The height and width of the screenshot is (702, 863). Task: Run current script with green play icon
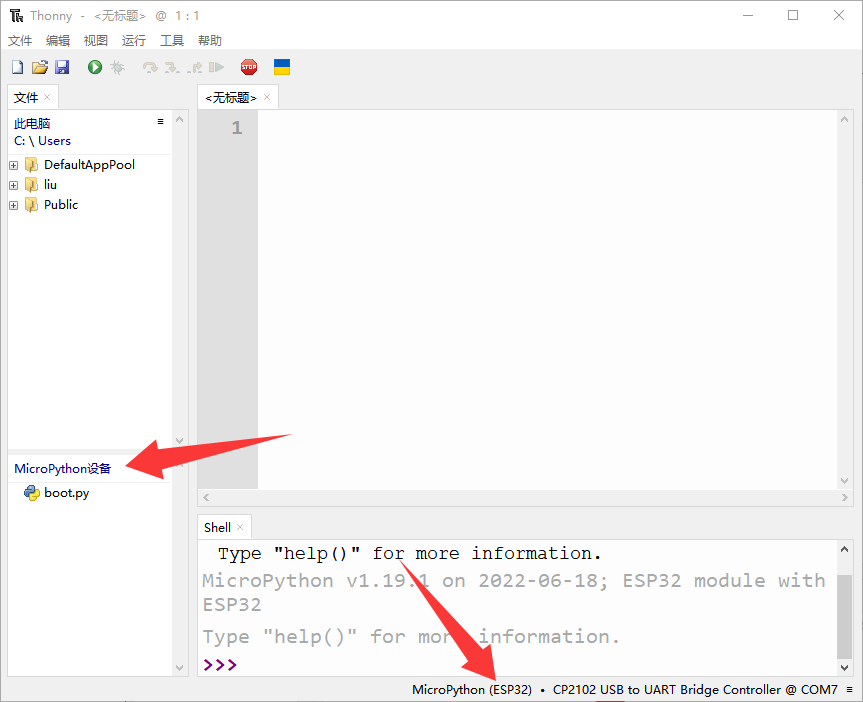pyautogui.click(x=95, y=67)
